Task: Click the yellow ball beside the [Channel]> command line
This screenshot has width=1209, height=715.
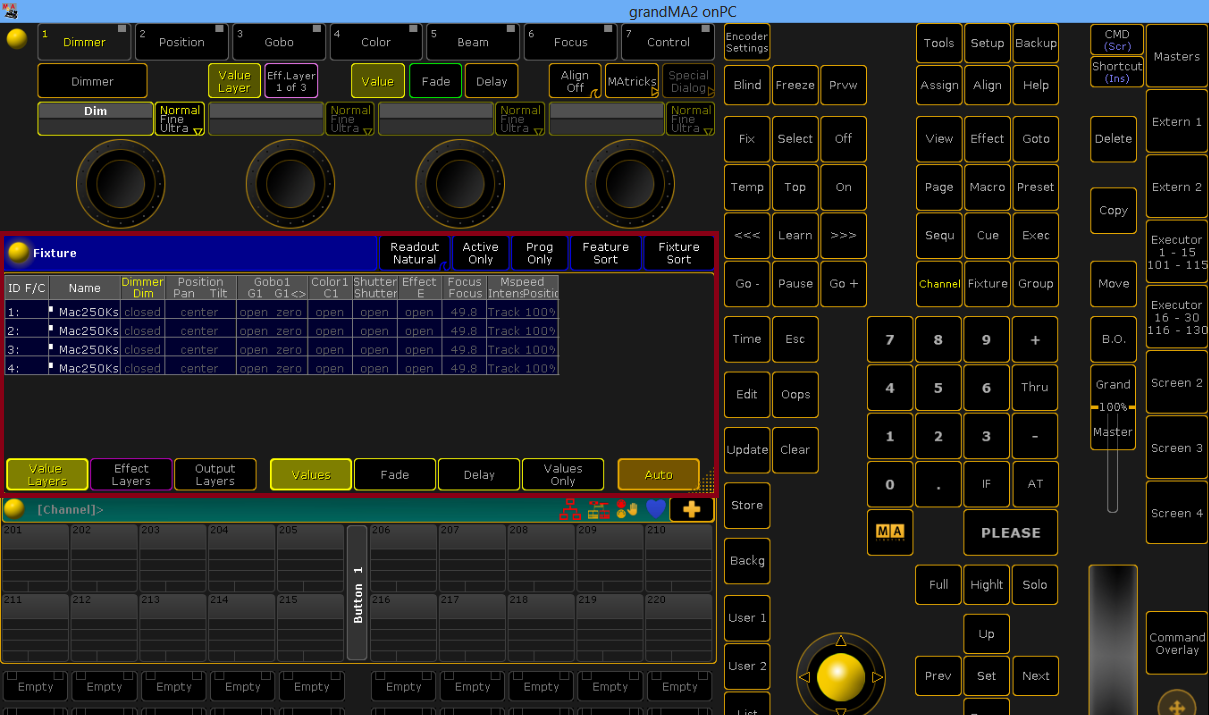Action: tap(14, 509)
